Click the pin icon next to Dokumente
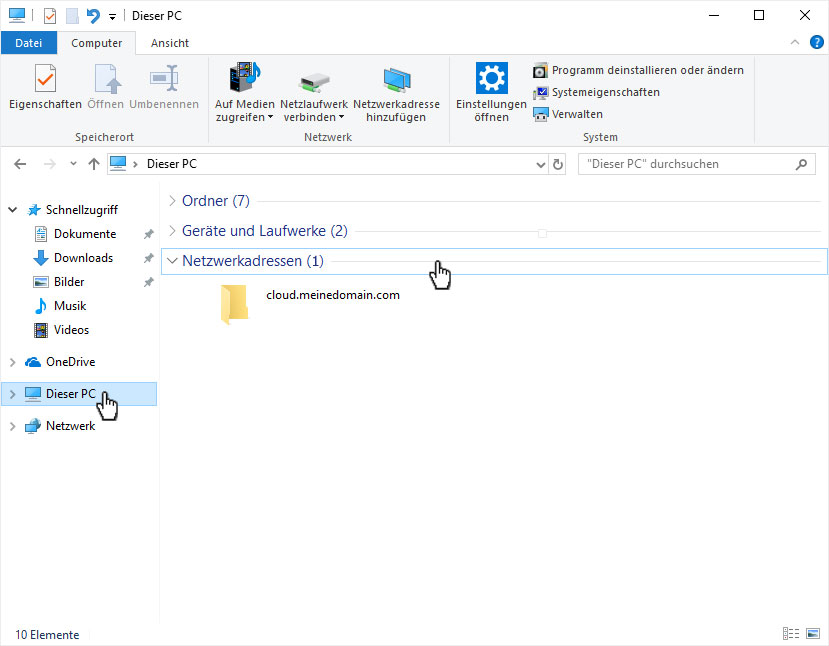 click(149, 234)
